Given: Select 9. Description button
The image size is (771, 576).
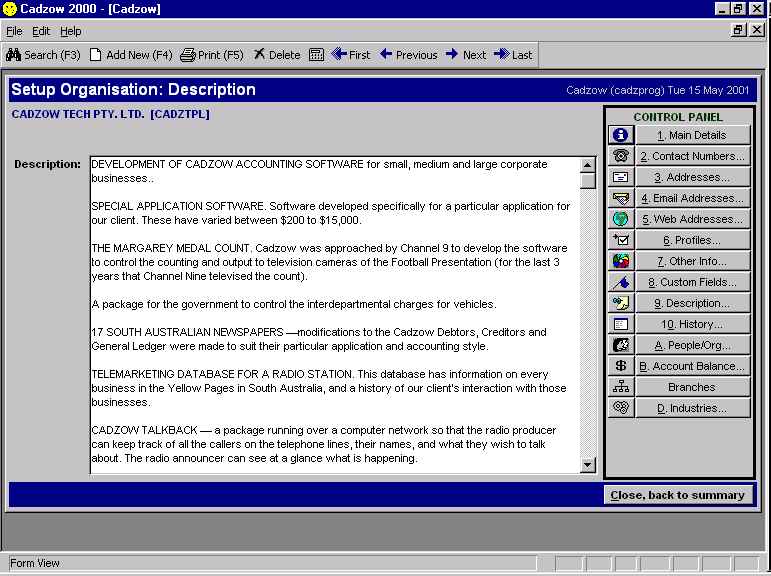Looking at the screenshot, I should 692,303.
